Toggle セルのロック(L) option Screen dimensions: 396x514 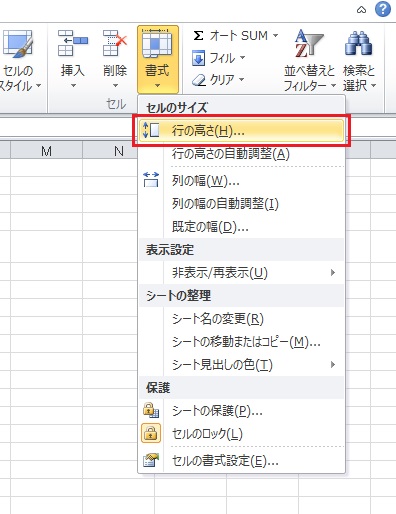241,434
